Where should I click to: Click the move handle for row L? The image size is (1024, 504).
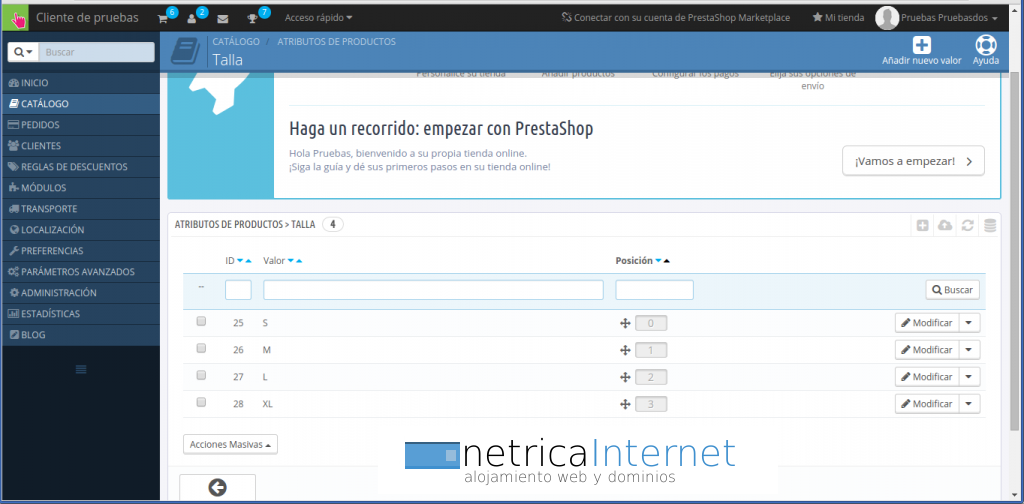pyautogui.click(x=625, y=377)
